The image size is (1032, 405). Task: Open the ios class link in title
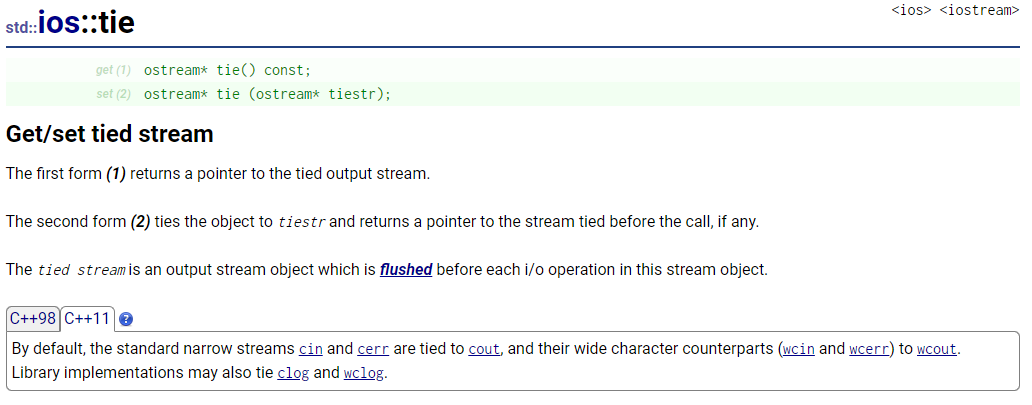(58, 22)
